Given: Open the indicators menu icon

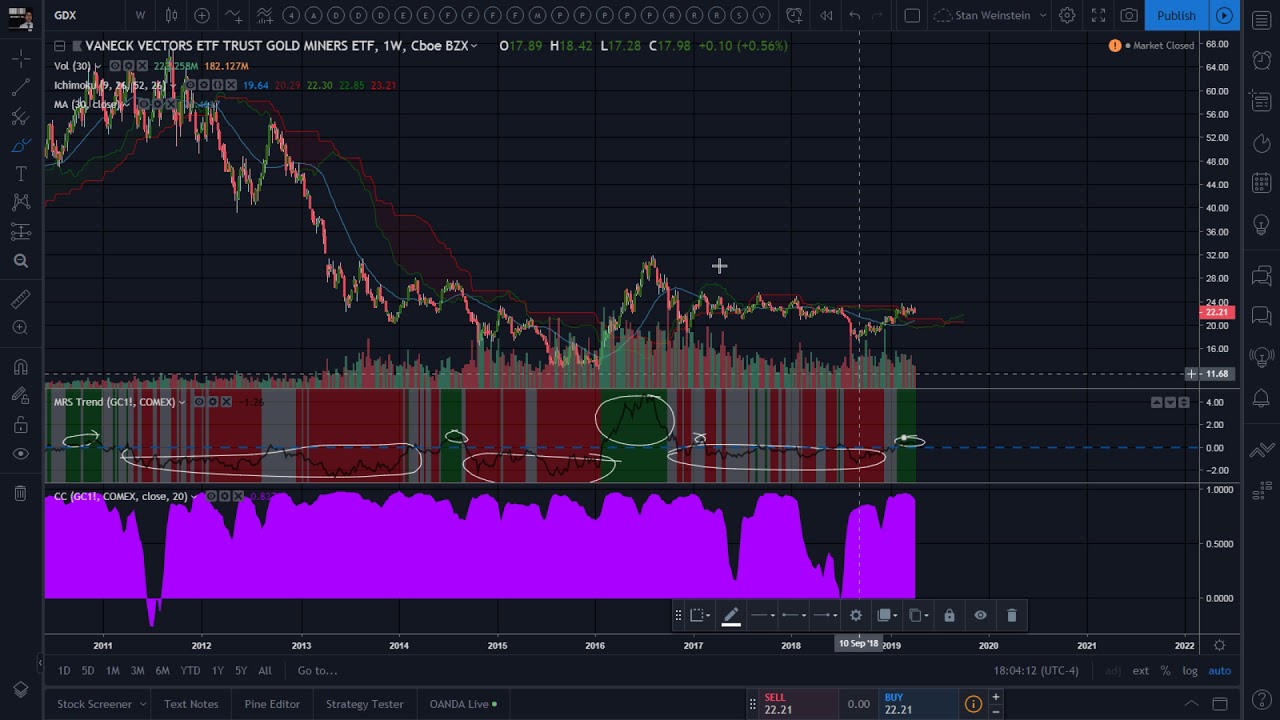Looking at the screenshot, I should point(233,15).
